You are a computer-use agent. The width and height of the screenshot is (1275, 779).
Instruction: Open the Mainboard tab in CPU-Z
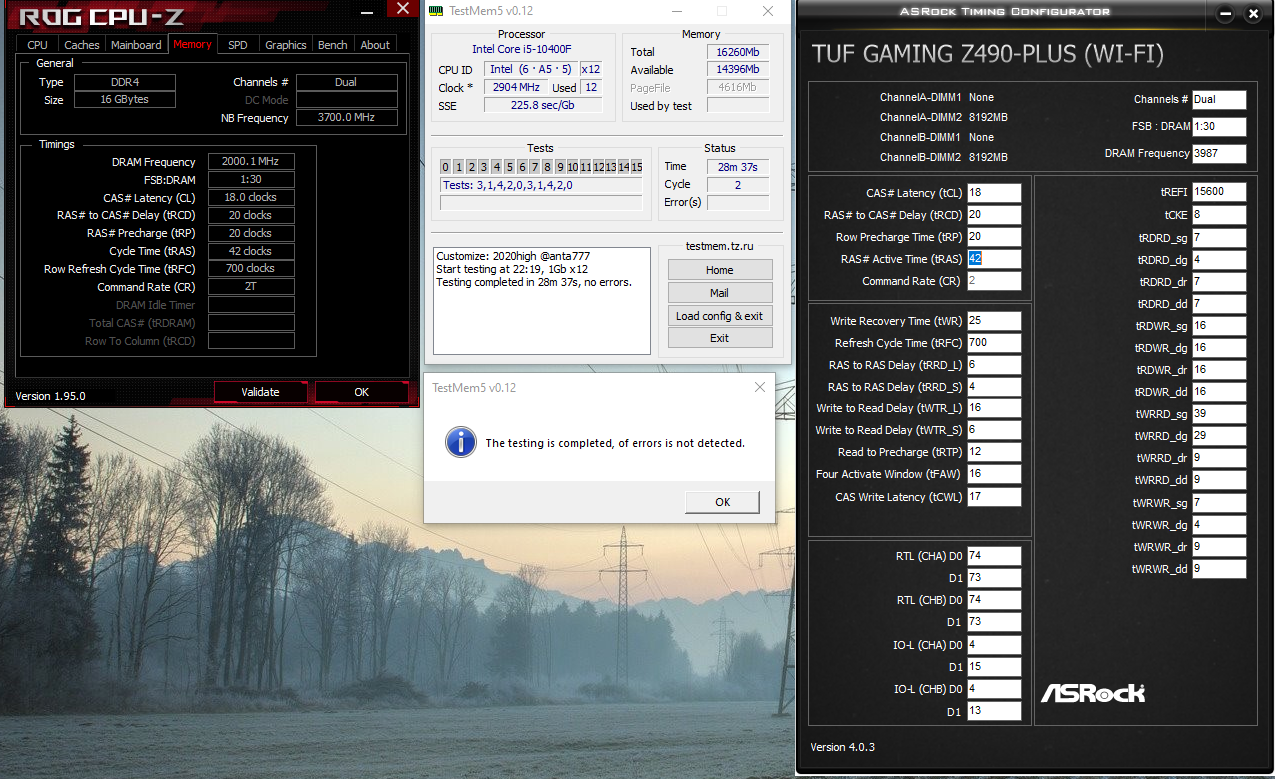click(136, 45)
